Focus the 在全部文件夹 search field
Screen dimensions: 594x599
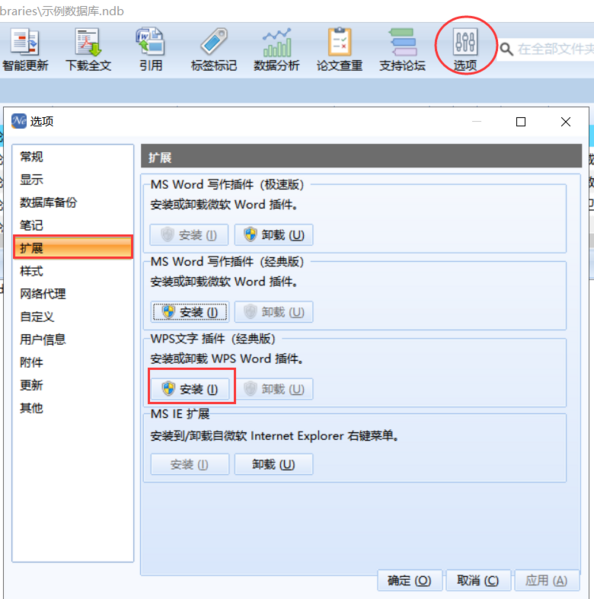tap(555, 49)
